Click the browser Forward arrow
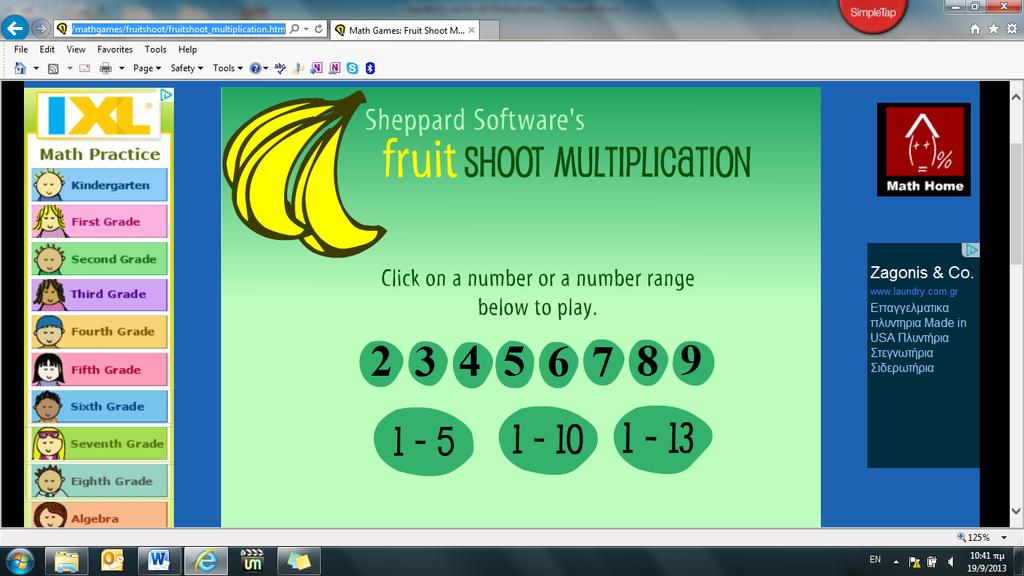The image size is (1024, 576). (x=40, y=29)
